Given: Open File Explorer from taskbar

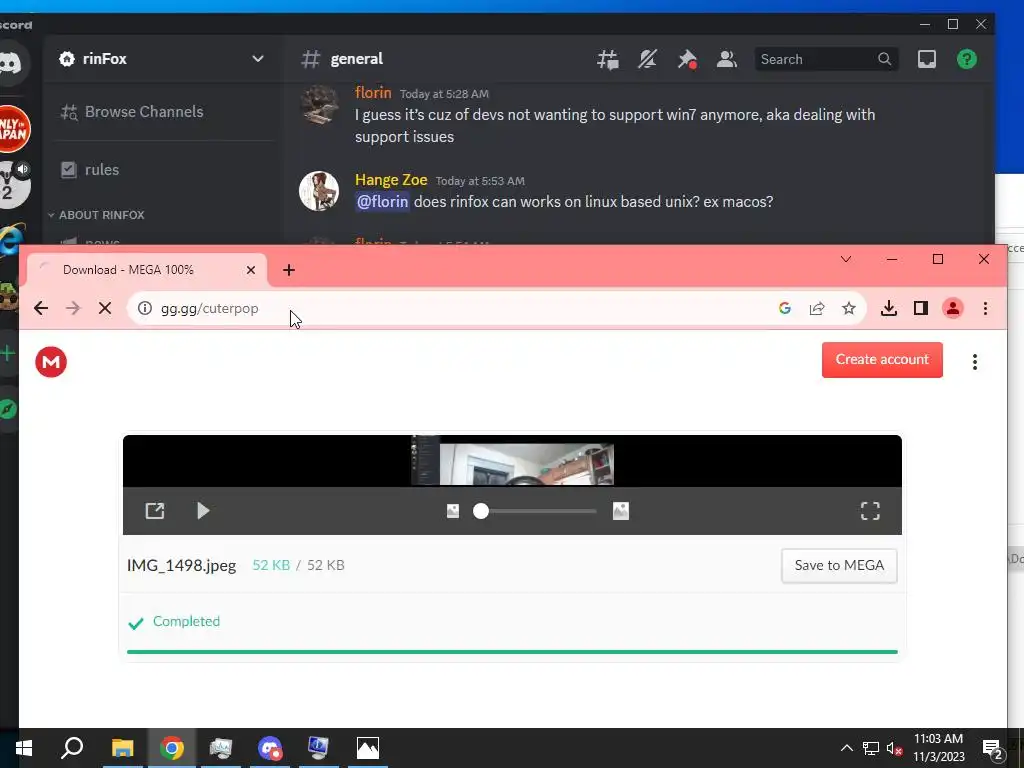Looking at the screenshot, I should 122,748.
